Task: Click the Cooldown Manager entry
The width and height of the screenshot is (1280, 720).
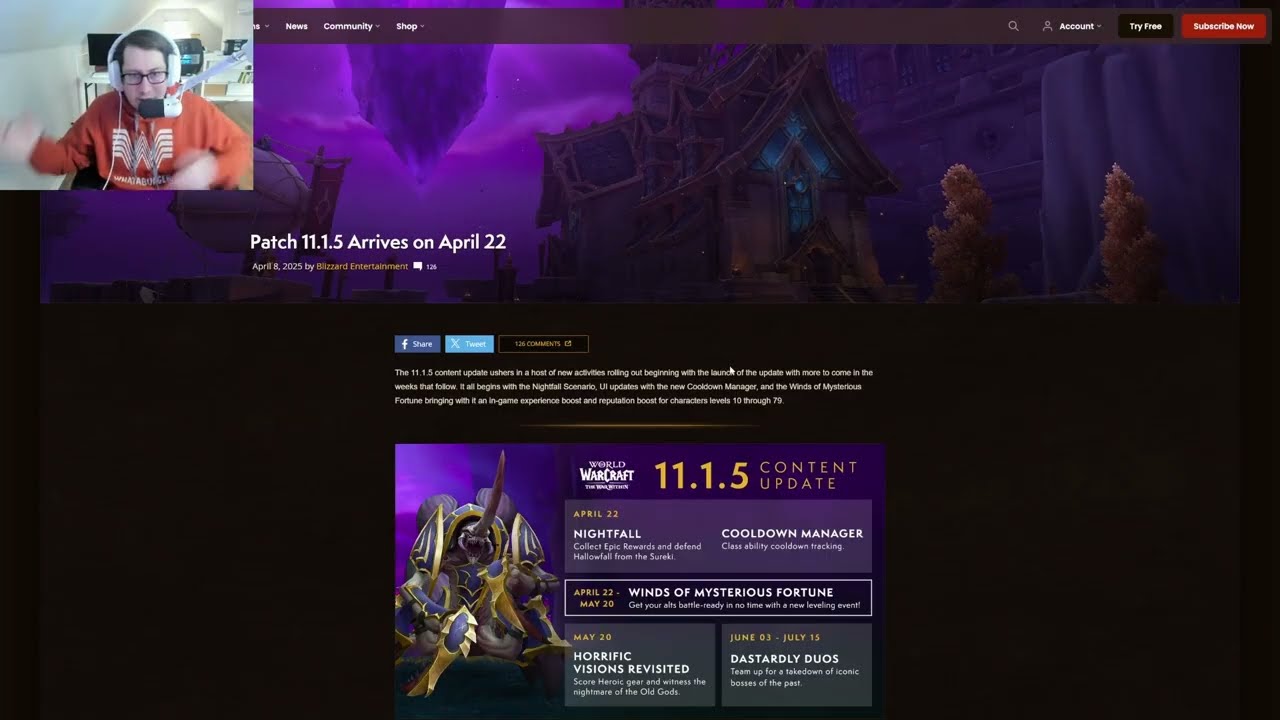Action: [792, 539]
